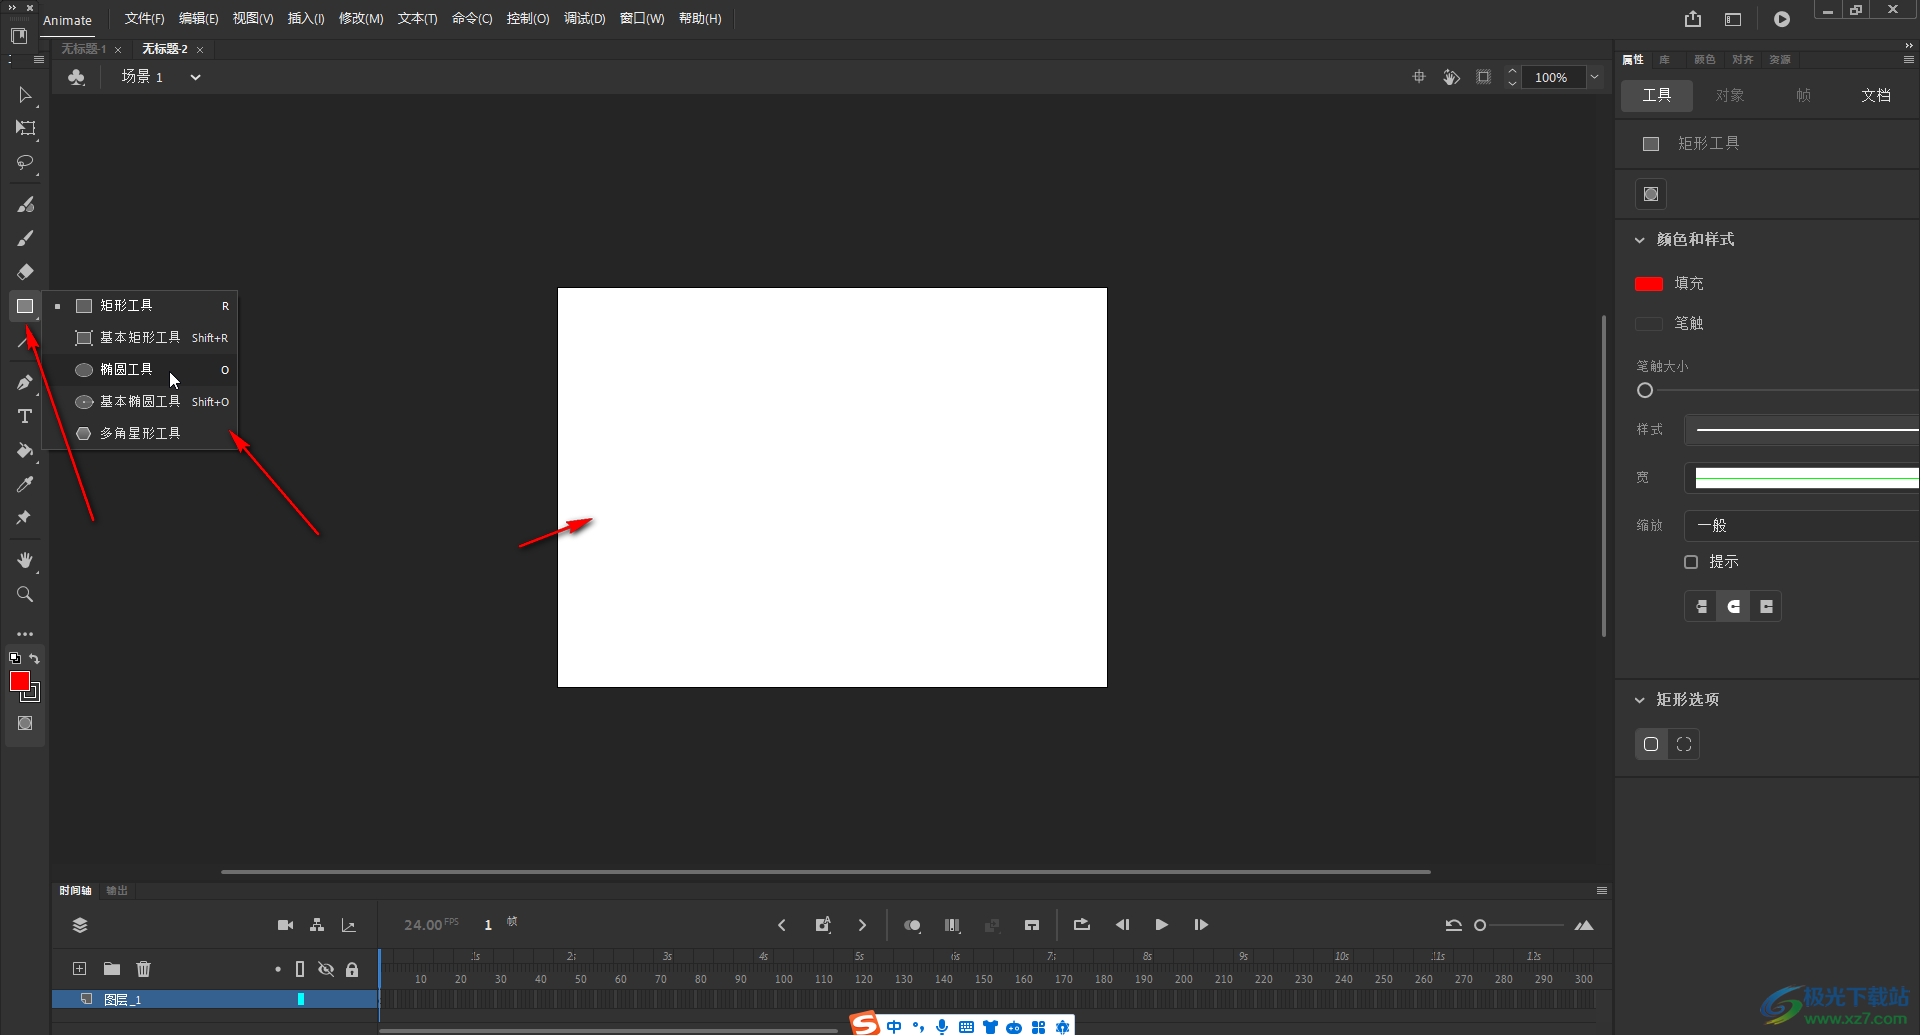Create a new layer folder

[112, 968]
